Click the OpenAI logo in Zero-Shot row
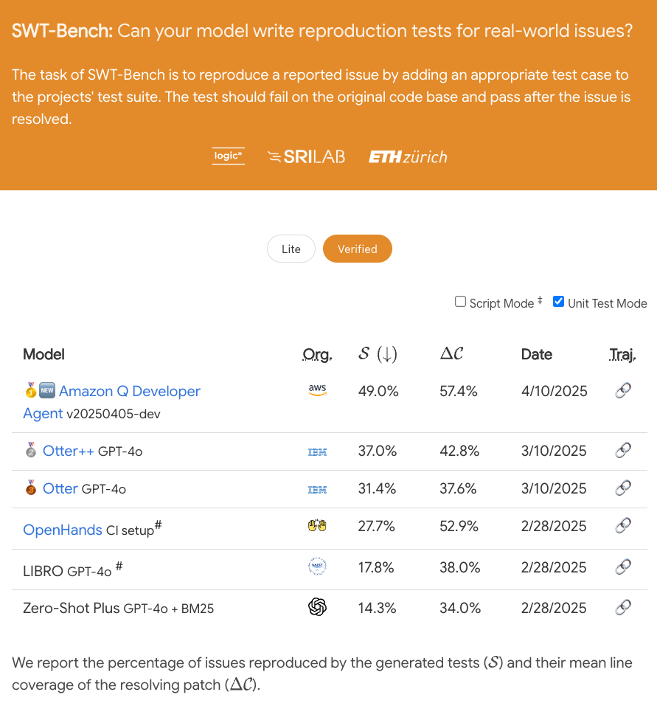The width and height of the screenshot is (658, 706). (317, 607)
